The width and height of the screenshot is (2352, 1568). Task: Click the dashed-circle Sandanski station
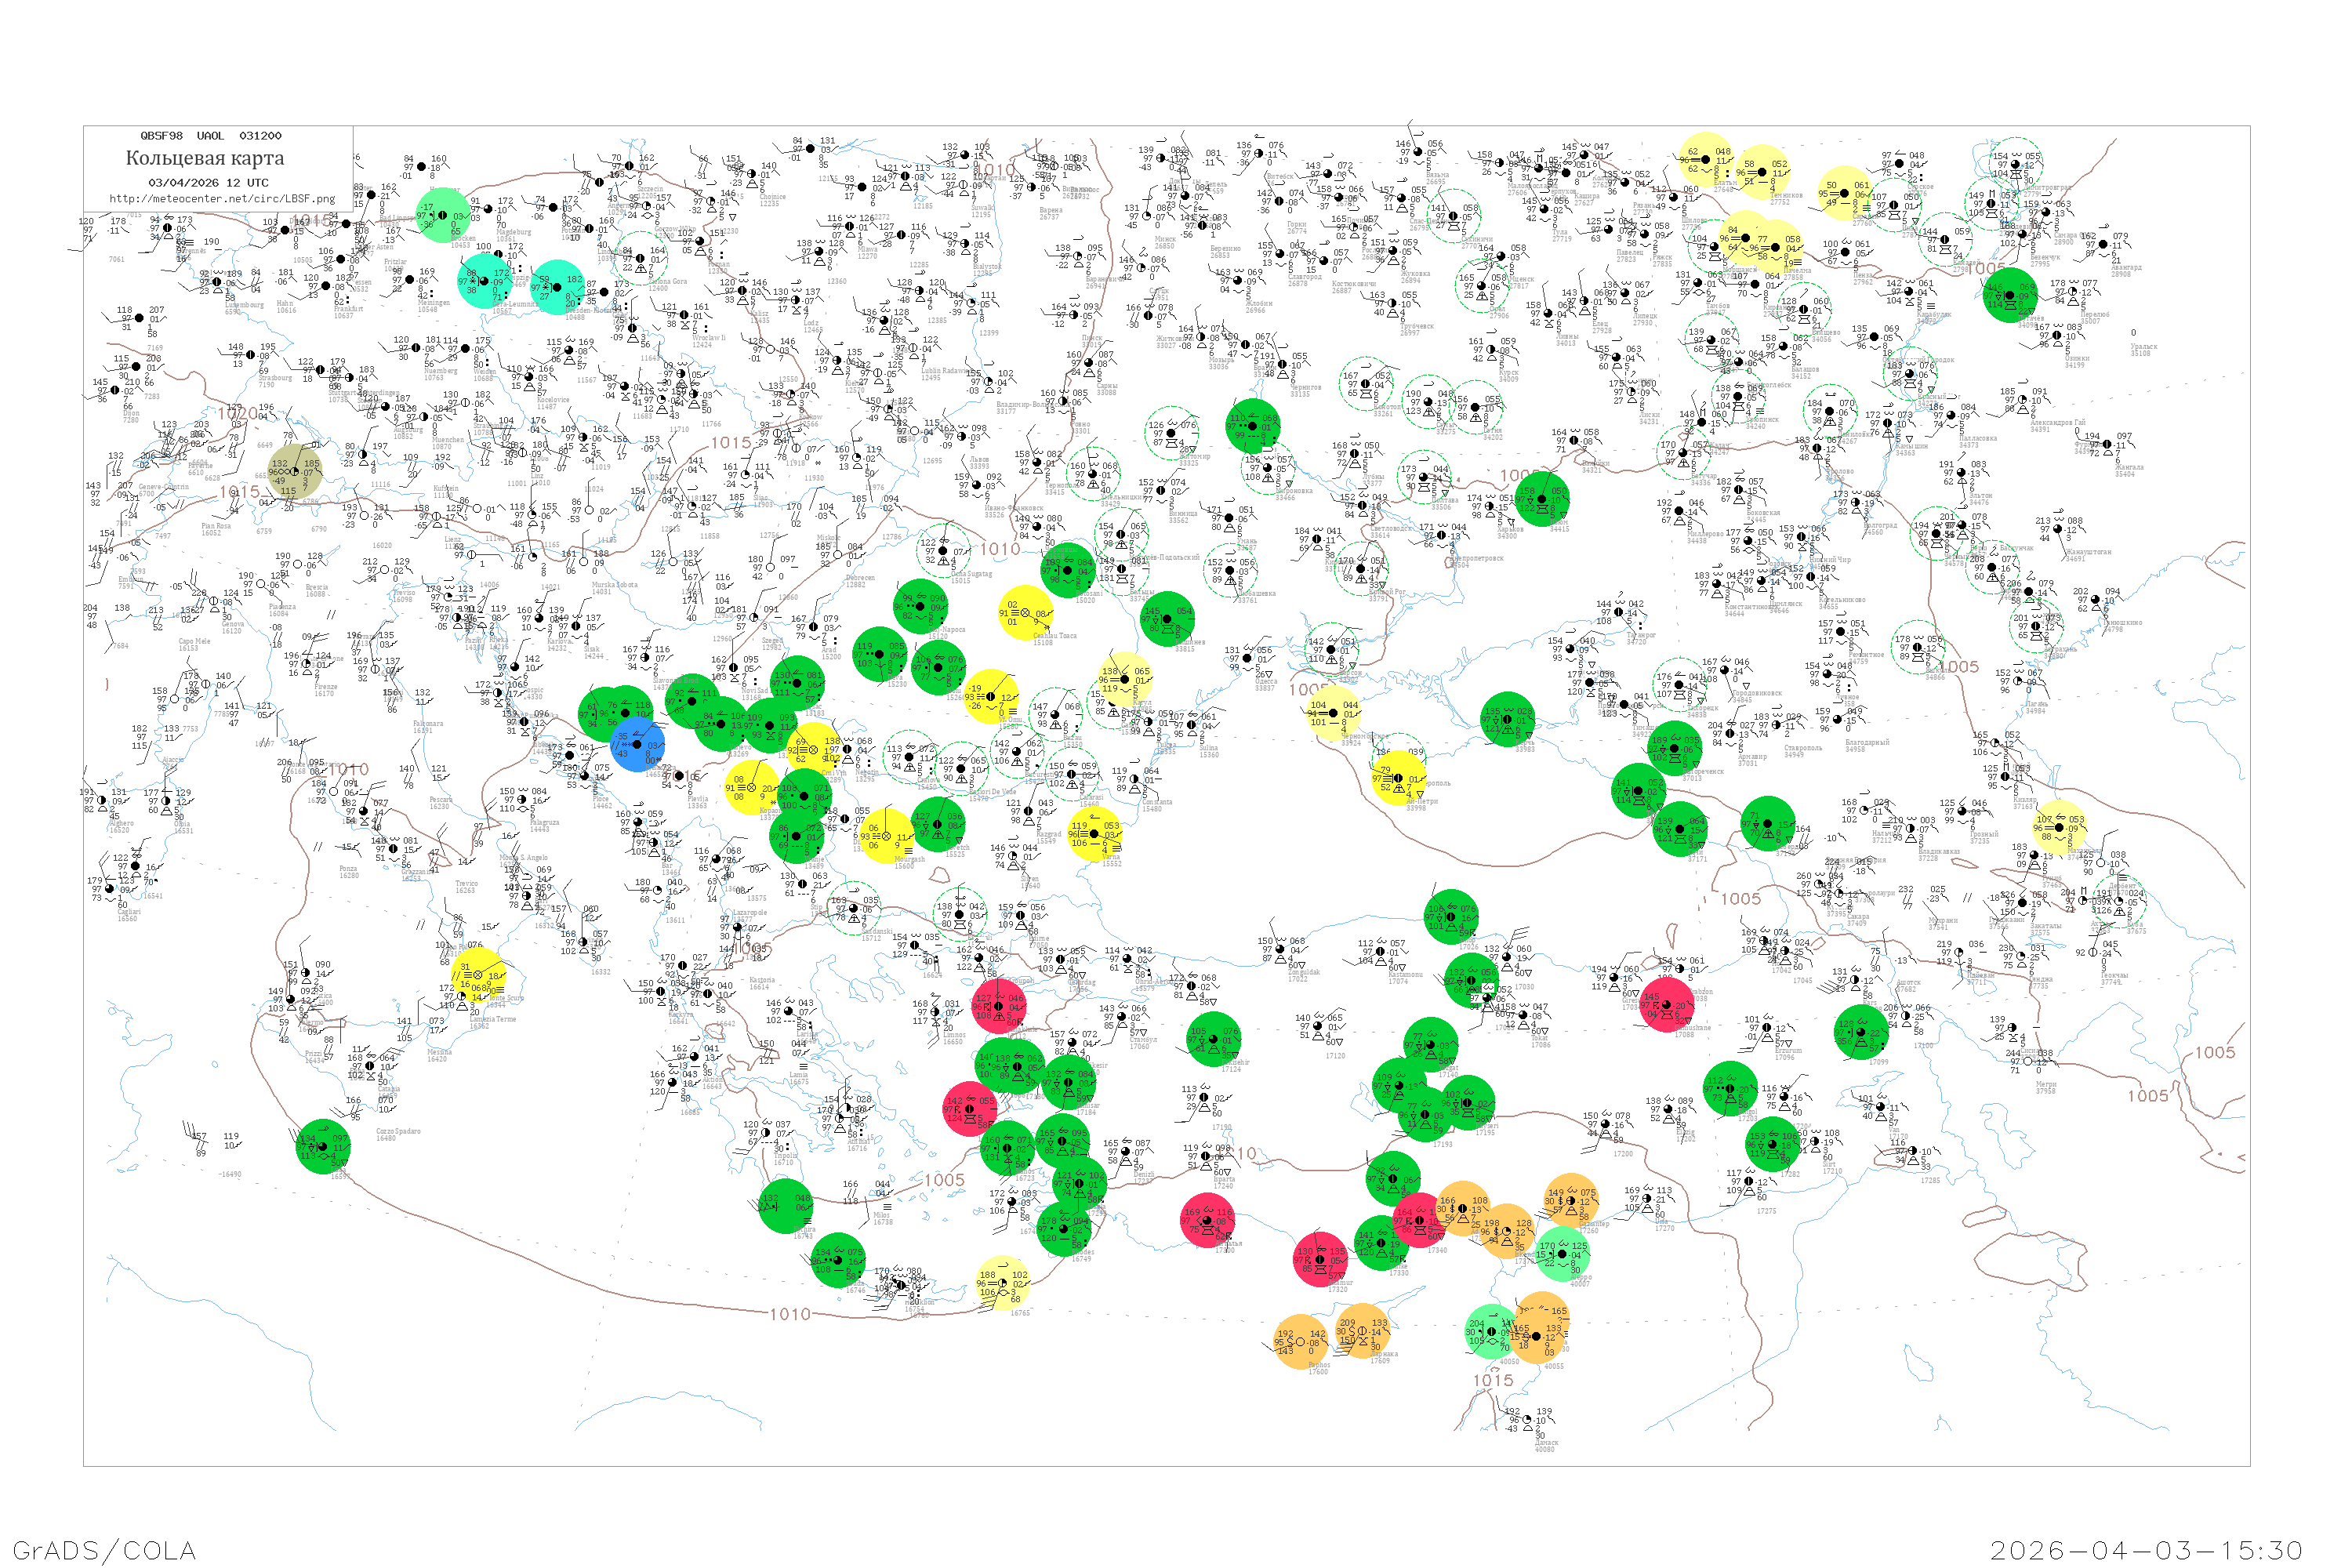click(853, 909)
